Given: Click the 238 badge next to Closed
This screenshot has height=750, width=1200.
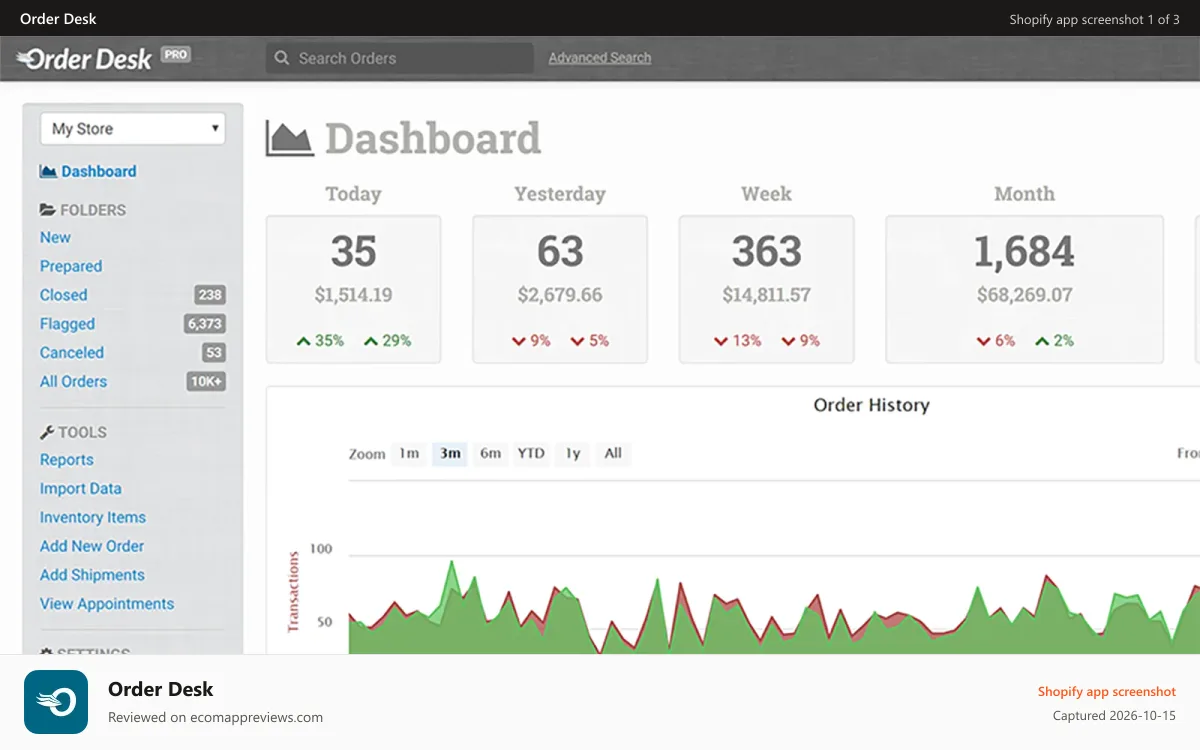Looking at the screenshot, I should pyautogui.click(x=210, y=295).
